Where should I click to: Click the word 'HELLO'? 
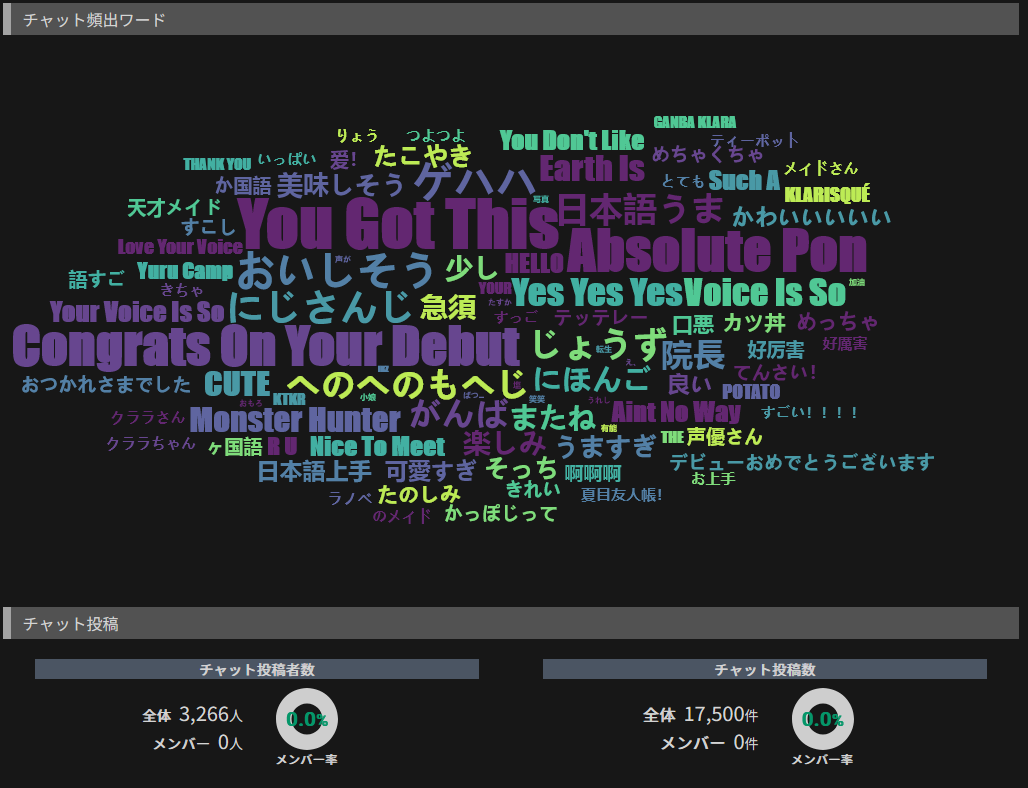(x=534, y=264)
